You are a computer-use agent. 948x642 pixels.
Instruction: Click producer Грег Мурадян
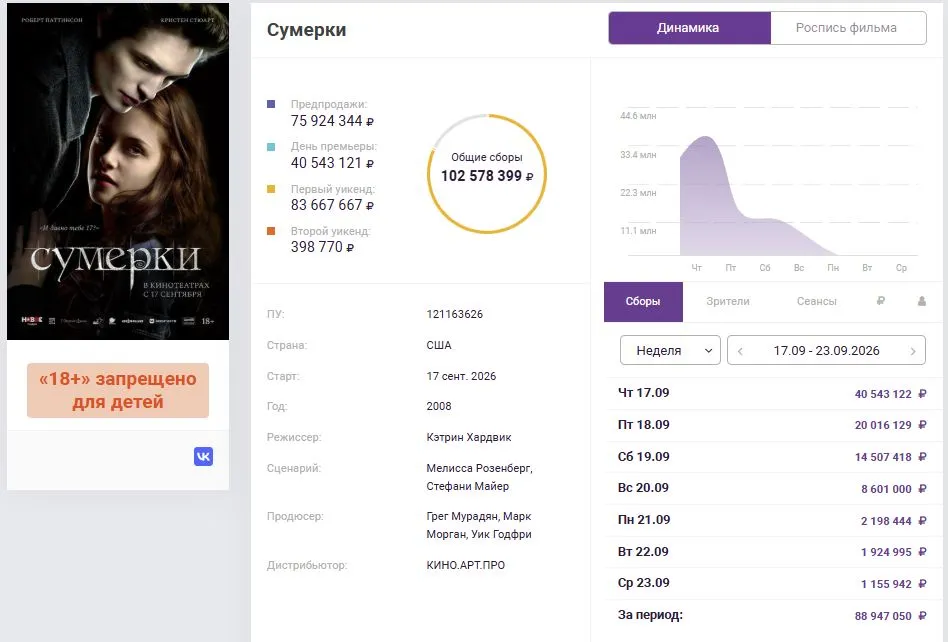click(x=463, y=516)
